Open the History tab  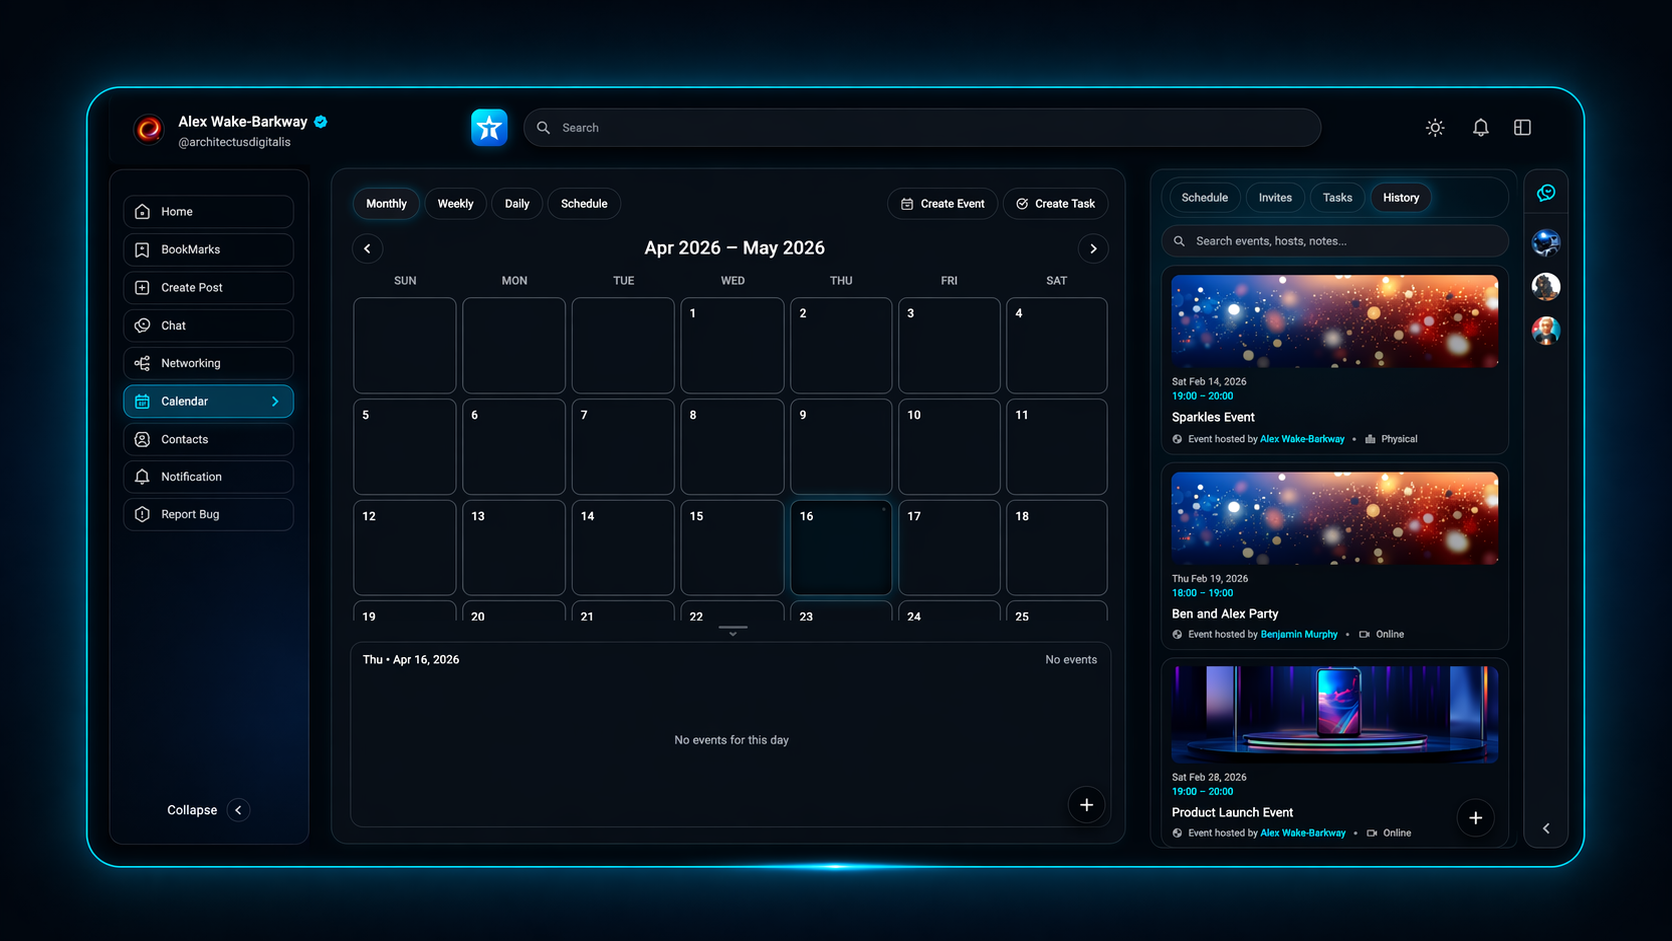[x=1401, y=198]
